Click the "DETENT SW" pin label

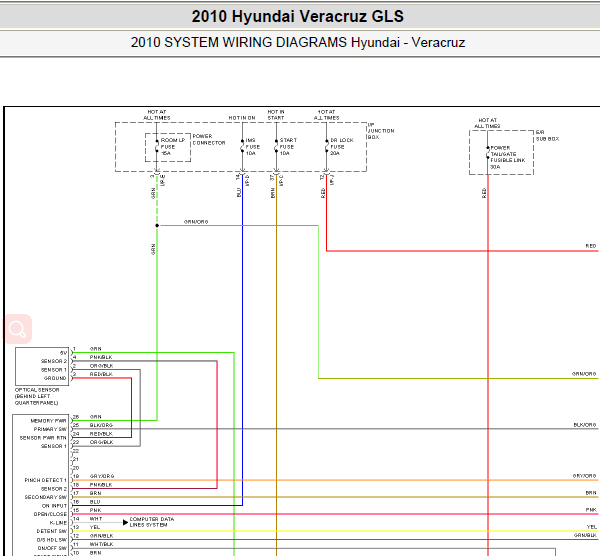[52, 531]
